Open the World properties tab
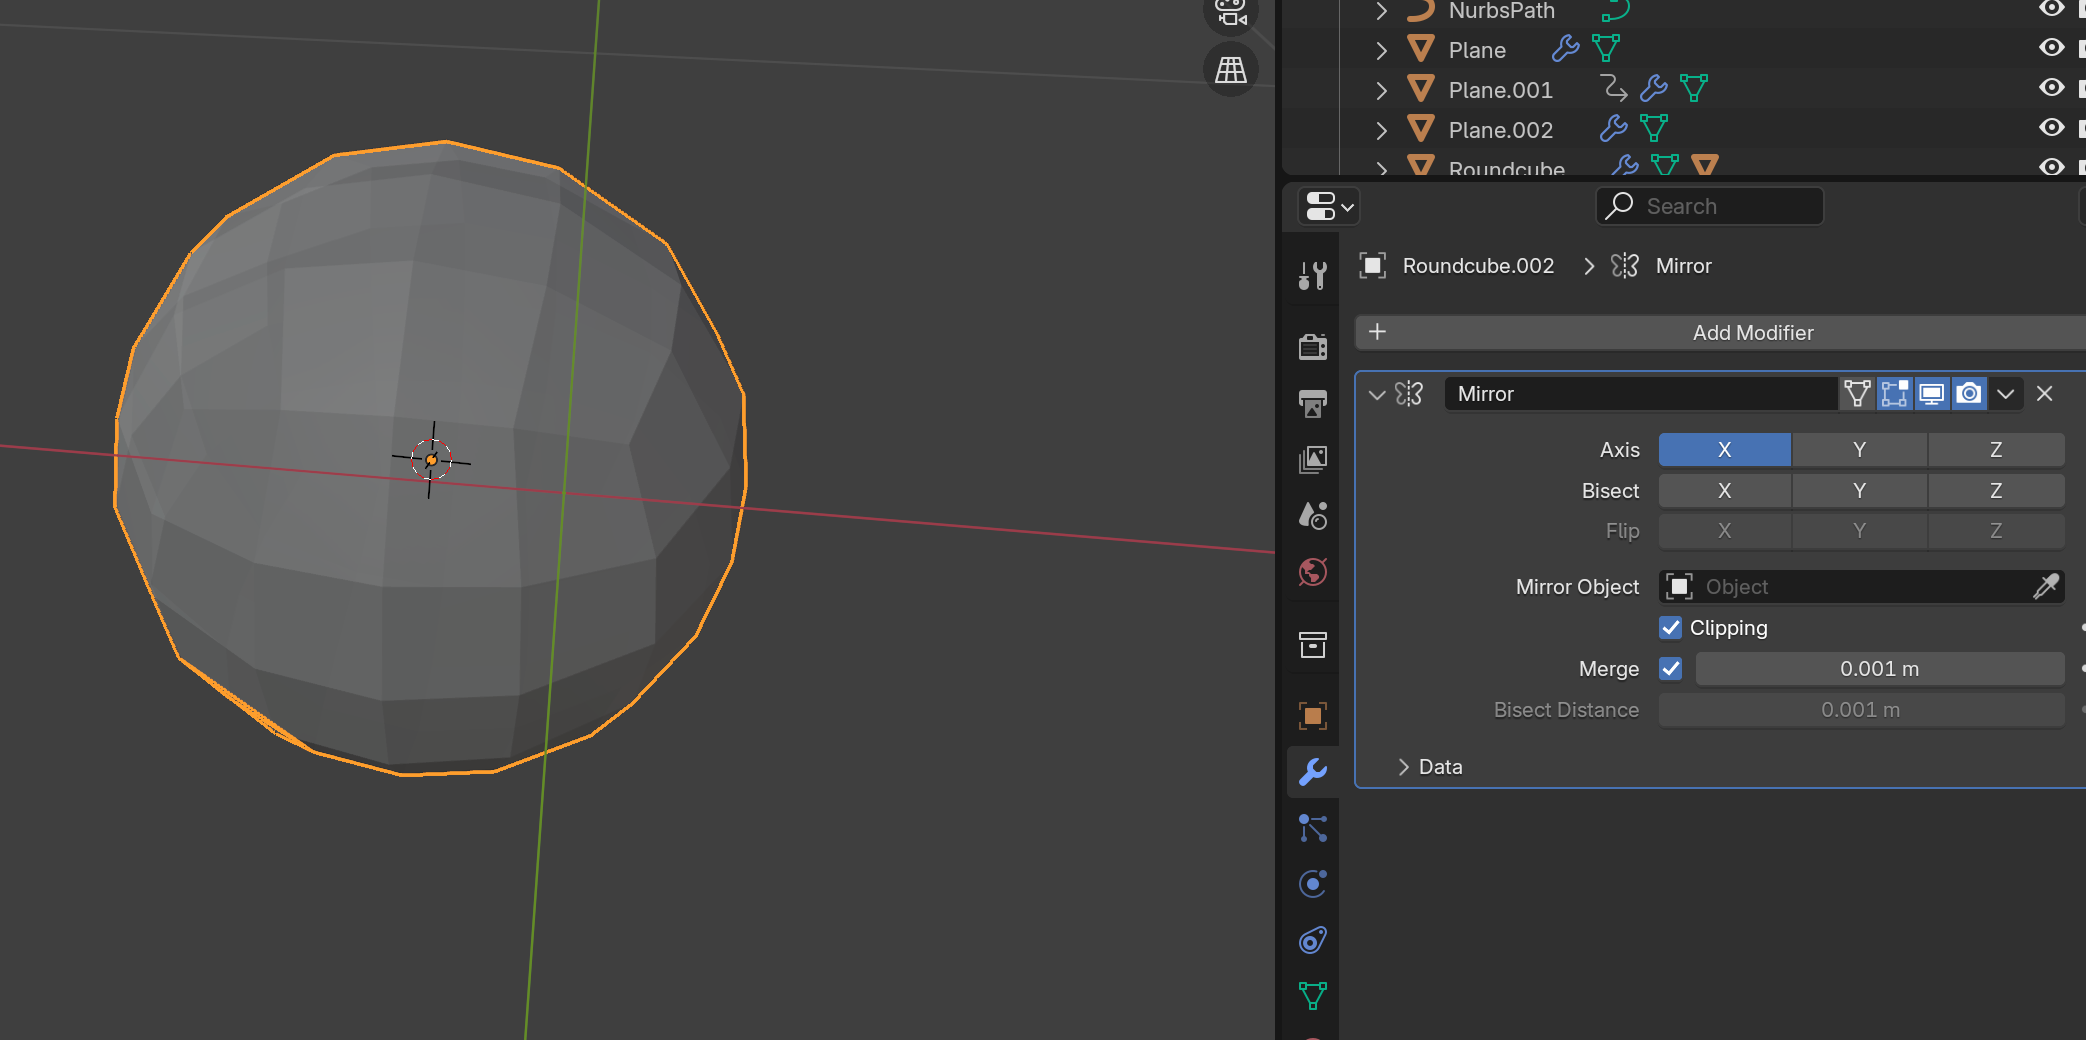The height and width of the screenshot is (1040, 2086). tap(1313, 572)
